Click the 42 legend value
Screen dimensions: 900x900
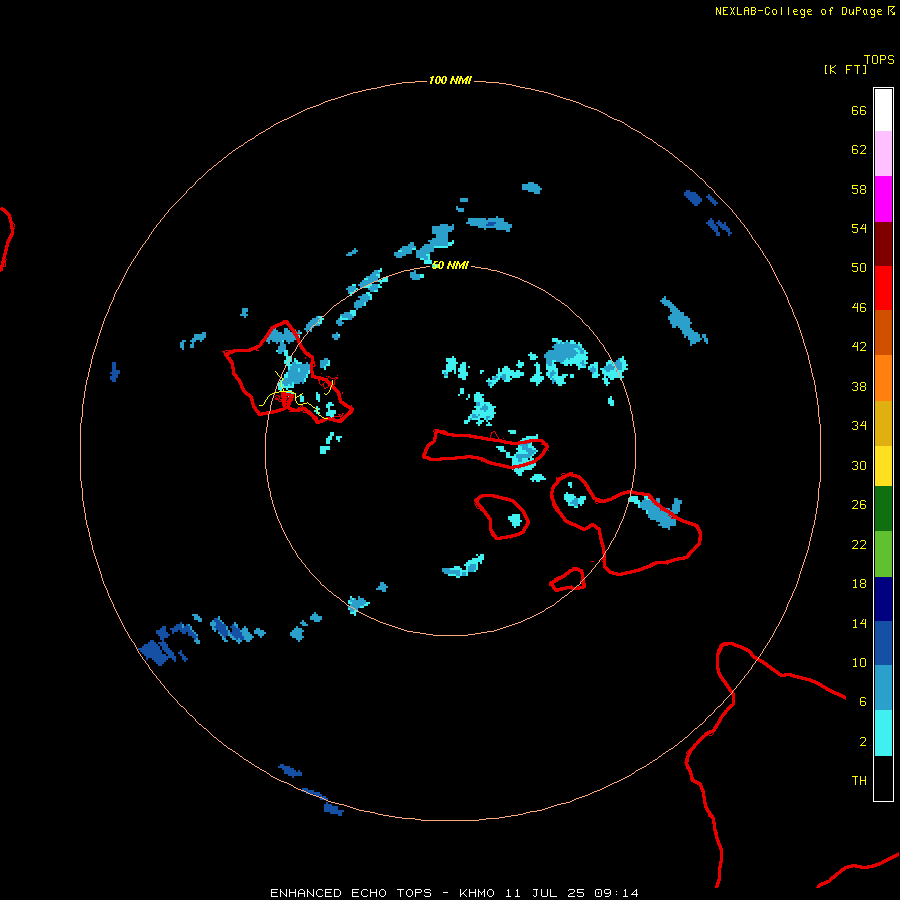click(859, 346)
